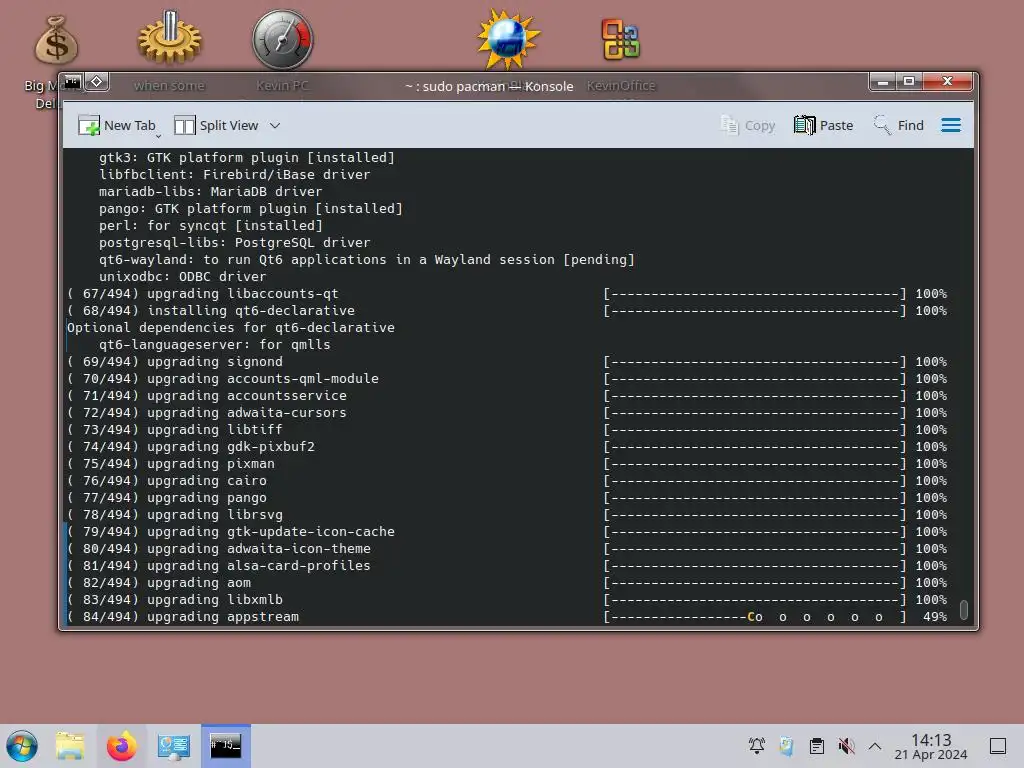
Task: Click 'Optional dependencies for qt6-declarative' text
Action: (x=231, y=328)
